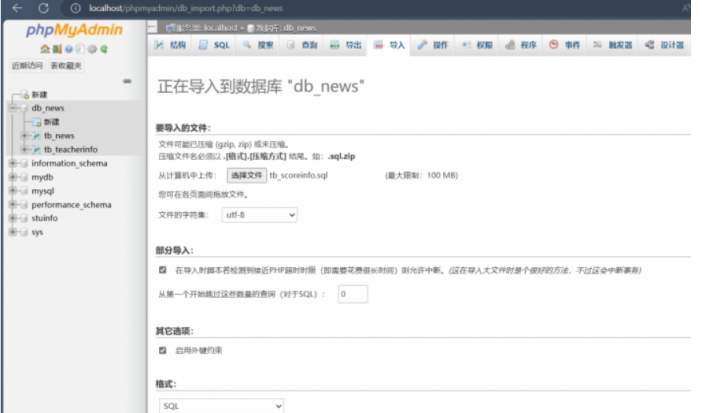This screenshot has width=702, height=413.
Task: Expand the mydb database node
Action: pos(13,177)
